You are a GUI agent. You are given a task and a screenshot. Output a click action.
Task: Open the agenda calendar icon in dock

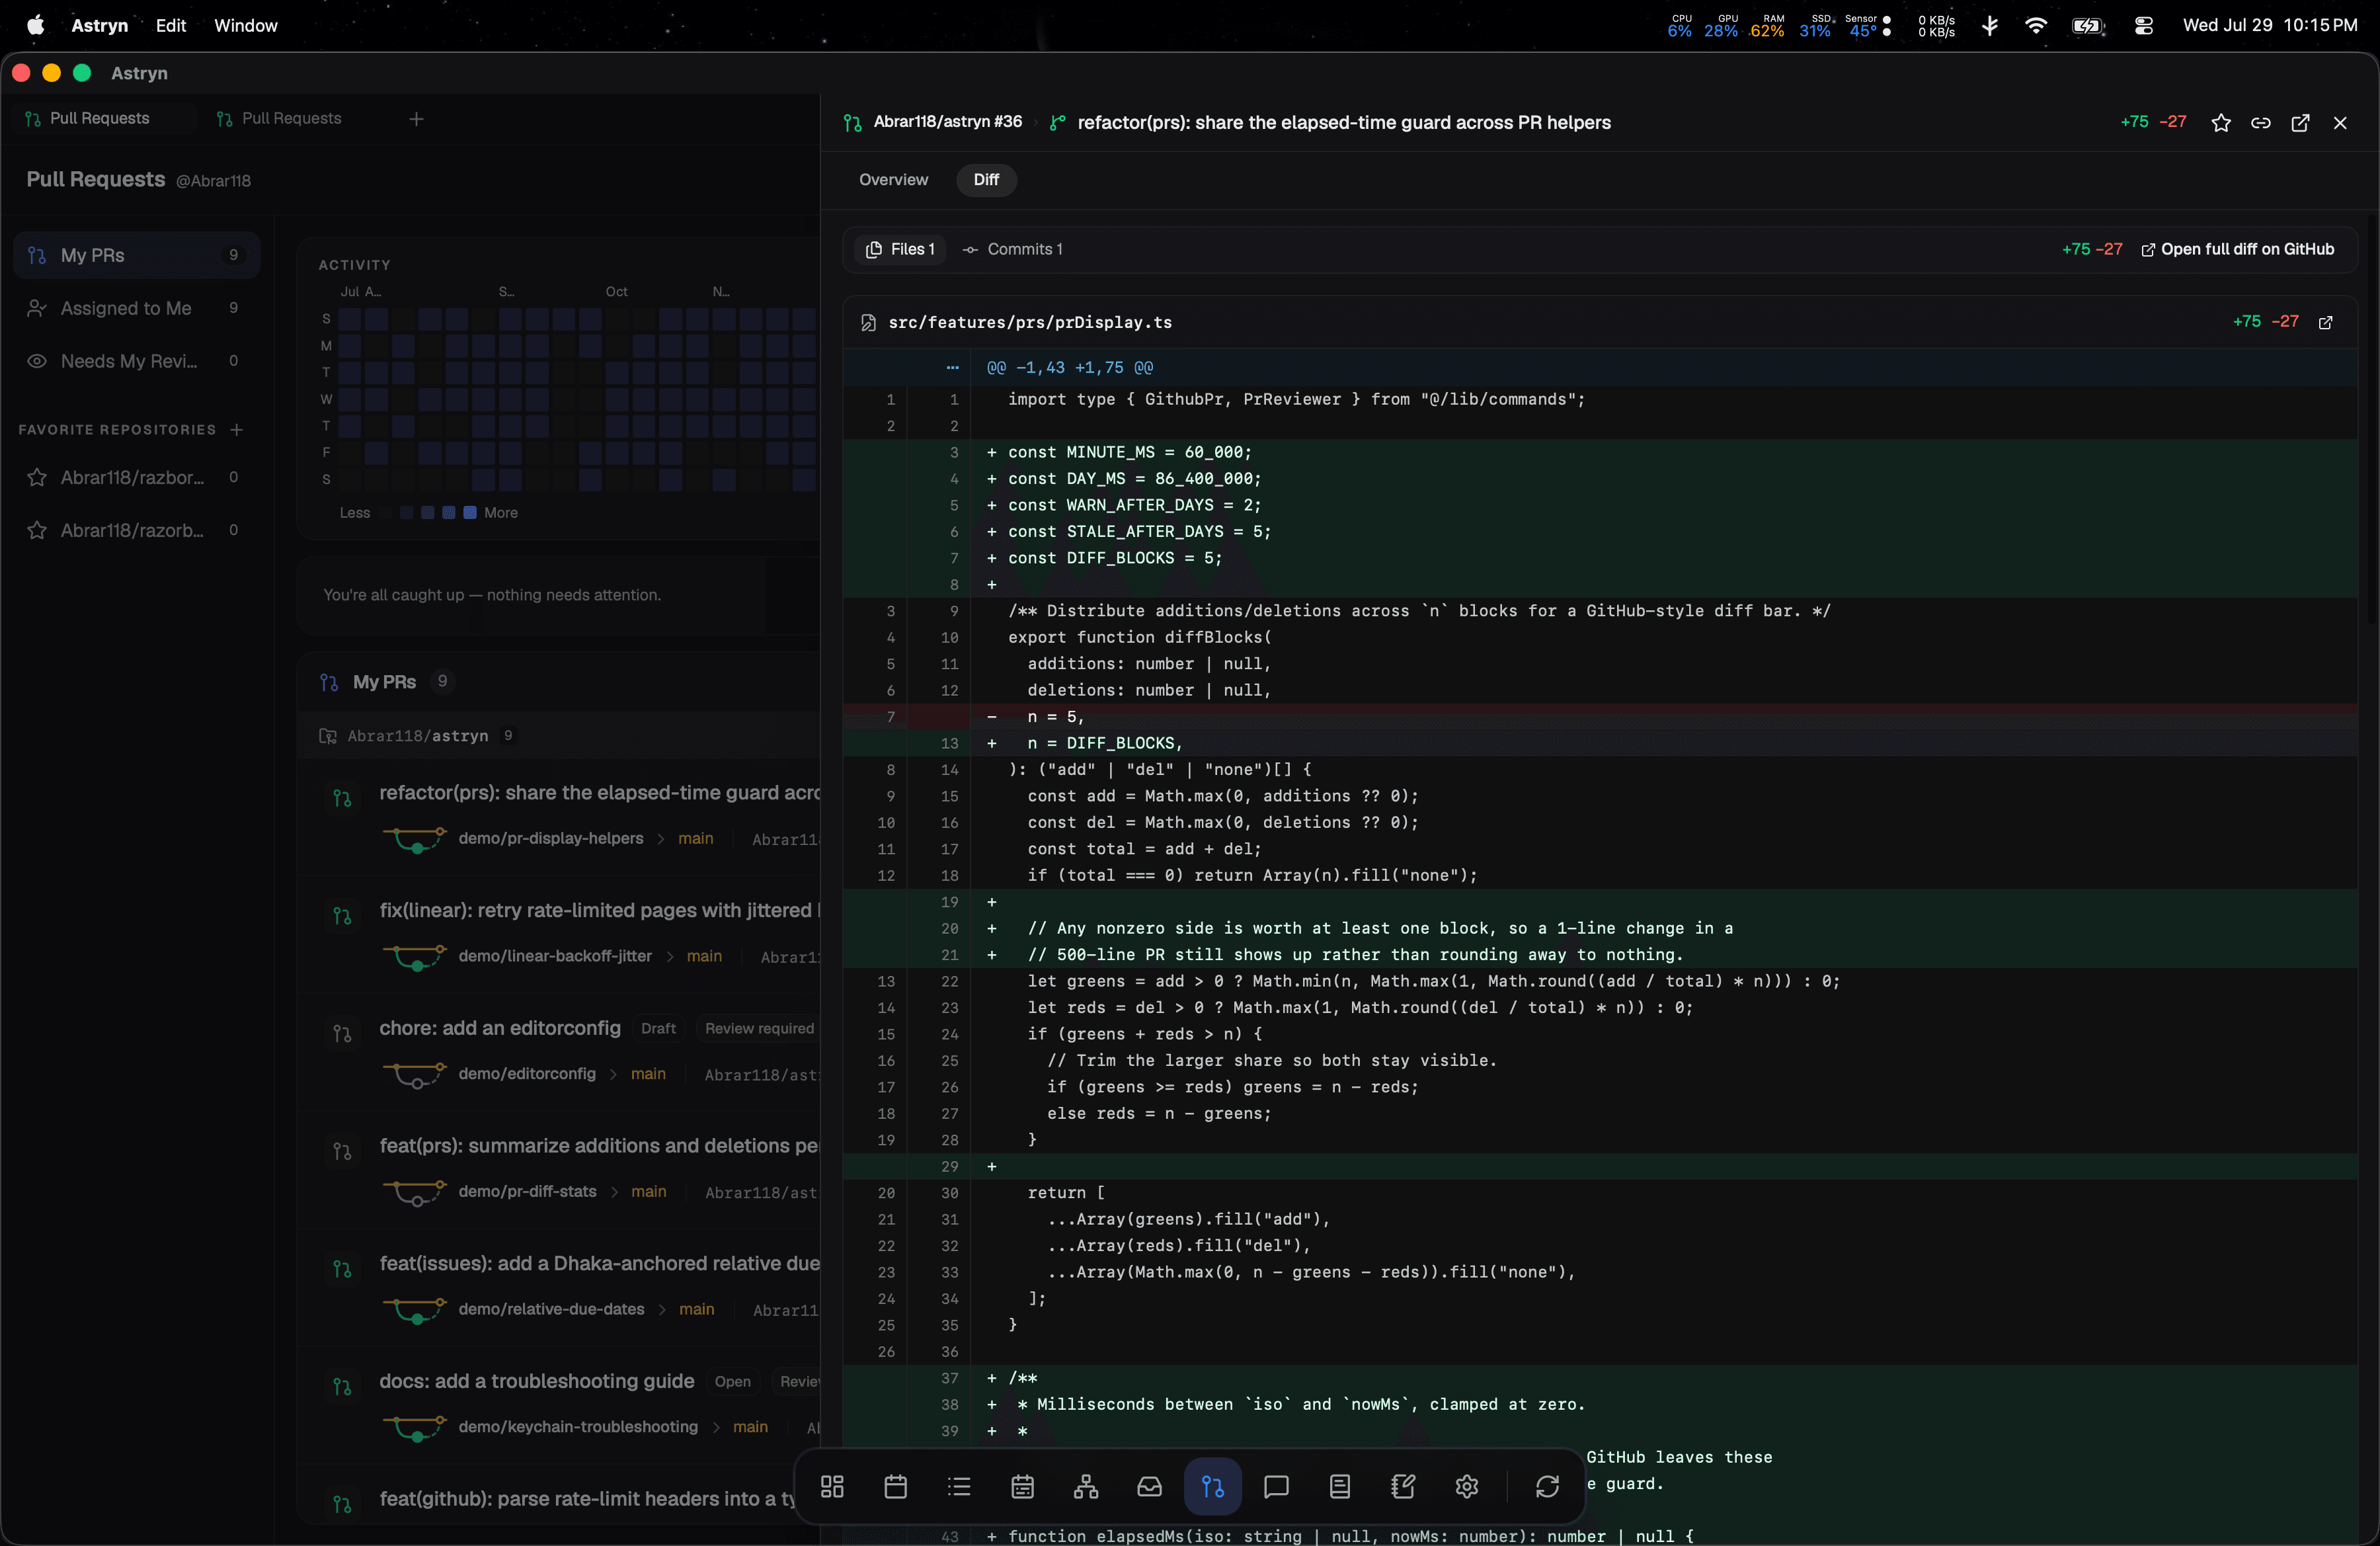1022,1487
